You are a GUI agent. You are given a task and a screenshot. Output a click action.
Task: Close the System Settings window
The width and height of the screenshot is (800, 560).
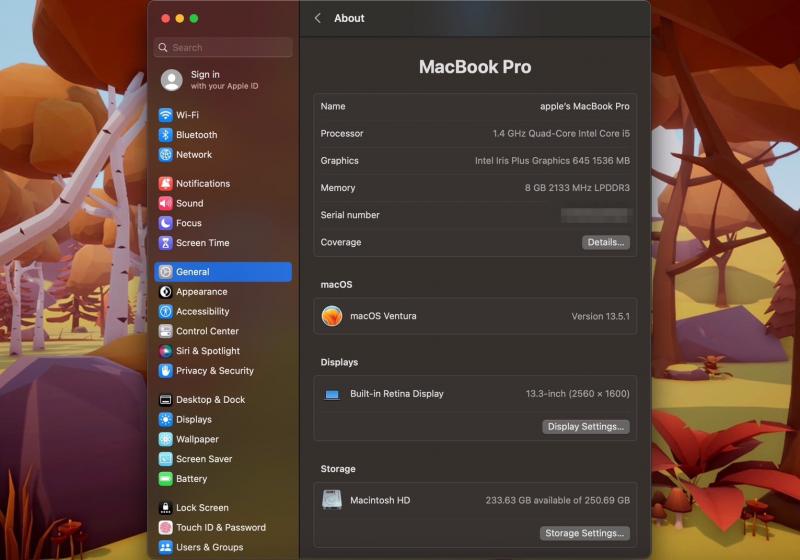click(165, 18)
